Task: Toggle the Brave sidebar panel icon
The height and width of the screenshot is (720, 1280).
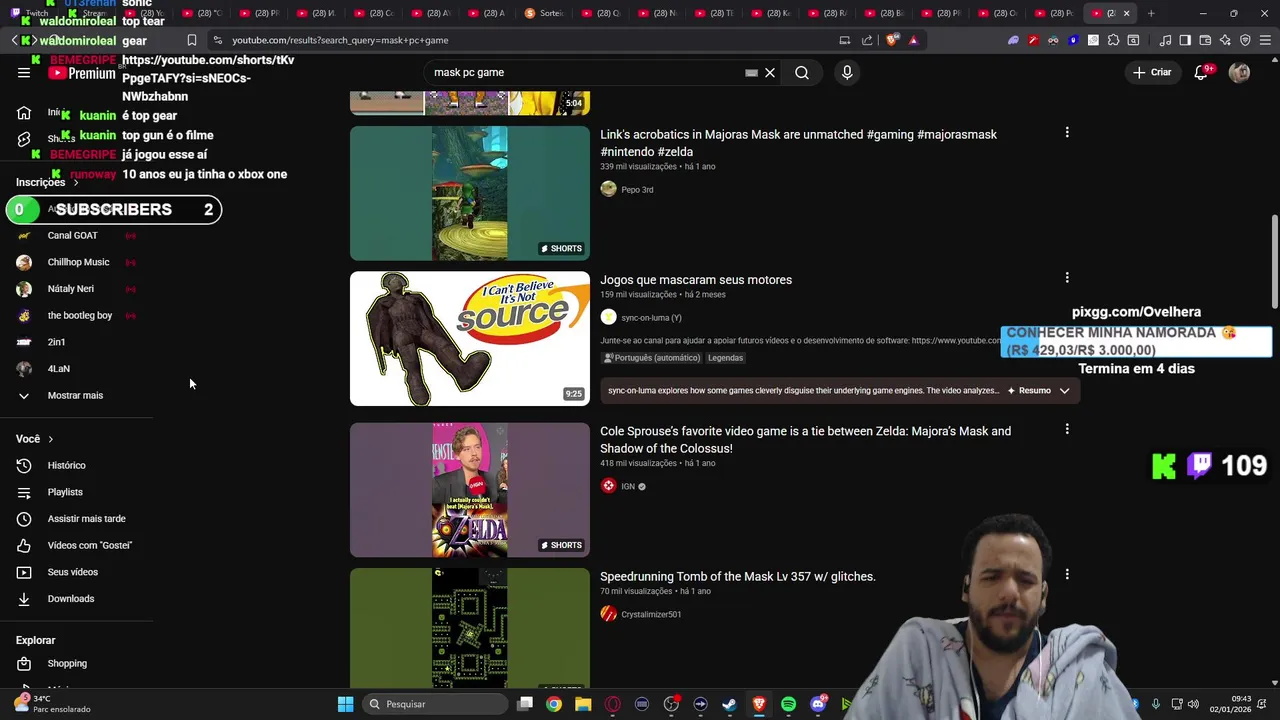Action: [x=1185, y=40]
